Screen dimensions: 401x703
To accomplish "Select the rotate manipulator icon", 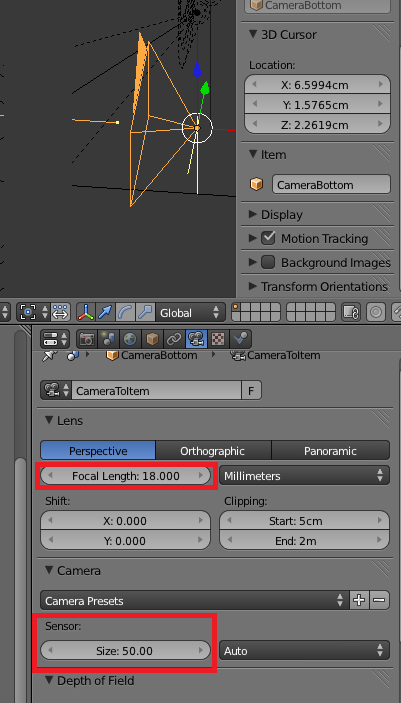I will click(x=126, y=312).
